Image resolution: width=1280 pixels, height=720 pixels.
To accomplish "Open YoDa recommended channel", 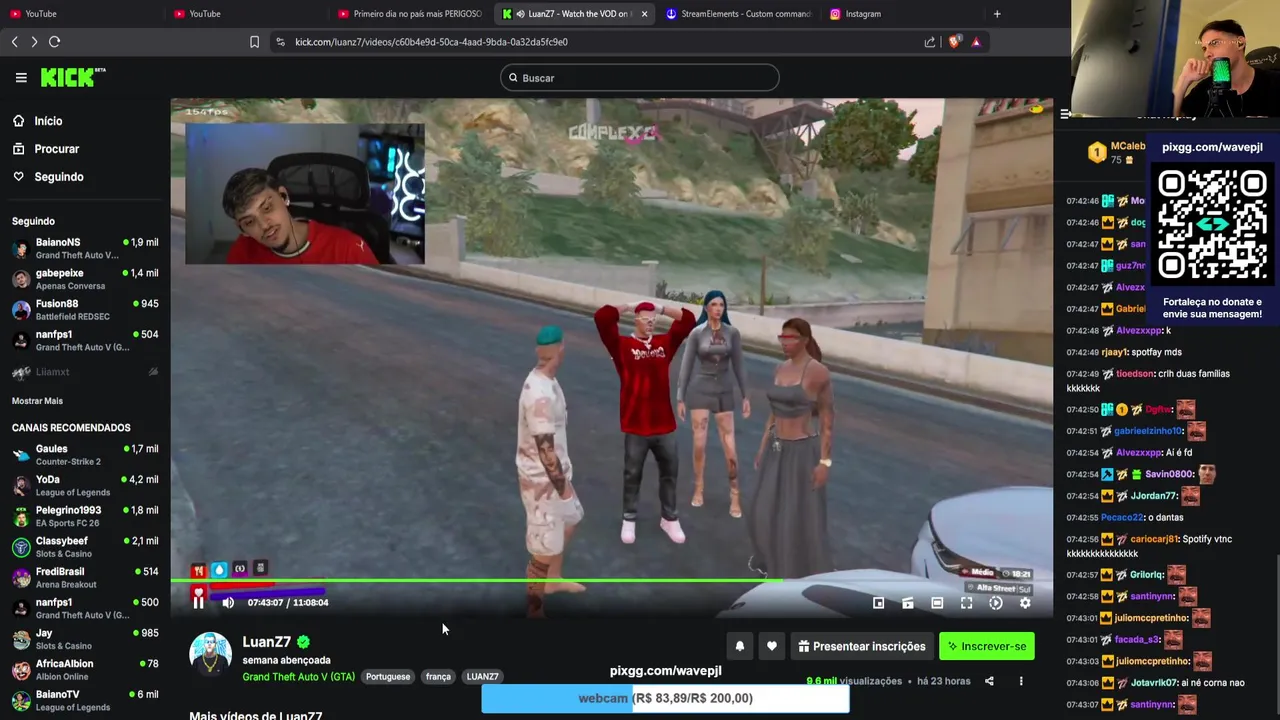I will 85,486.
